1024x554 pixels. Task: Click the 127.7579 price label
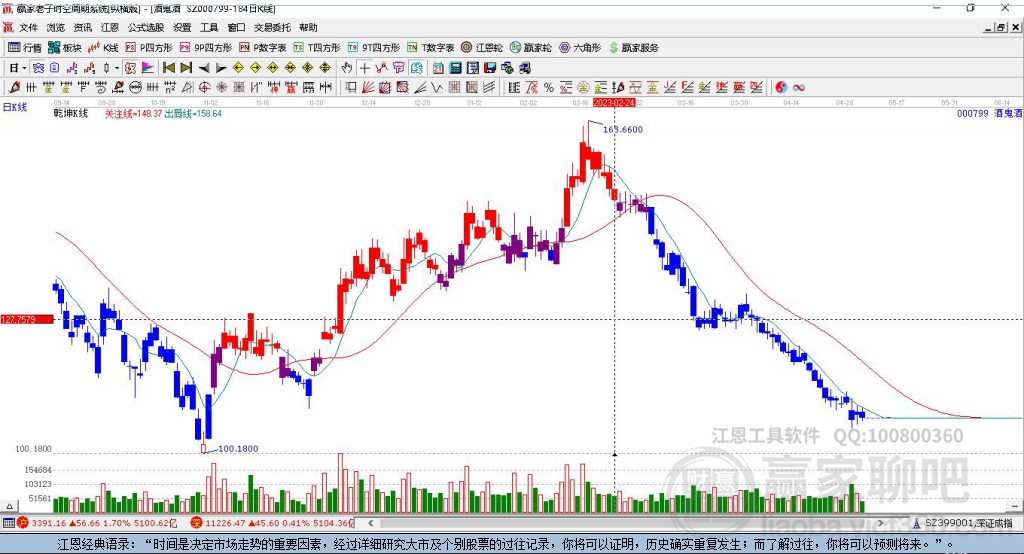pyautogui.click(x=27, y=319)
